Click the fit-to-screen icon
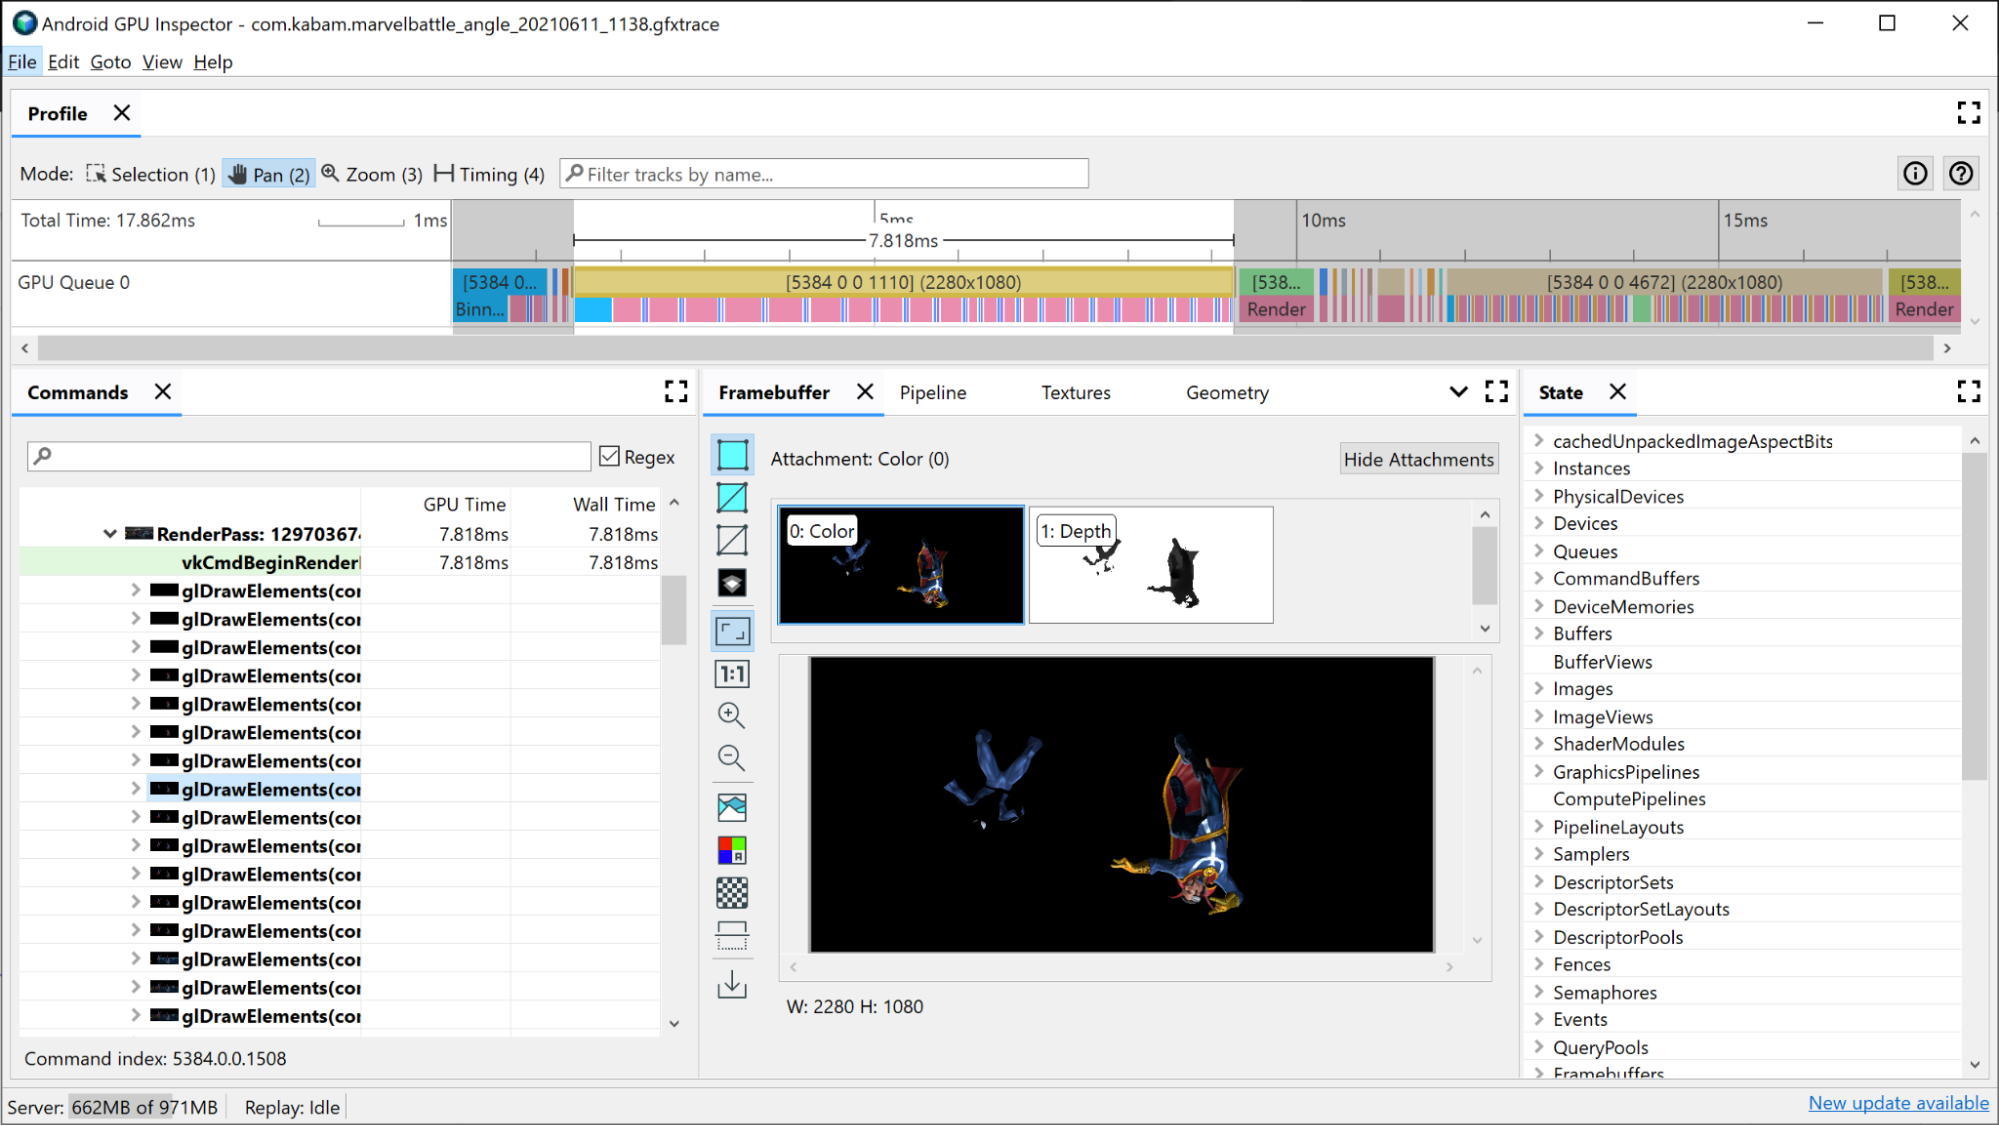The image size is (1999, 1126). pyautogui.click(x=732, y=629)
